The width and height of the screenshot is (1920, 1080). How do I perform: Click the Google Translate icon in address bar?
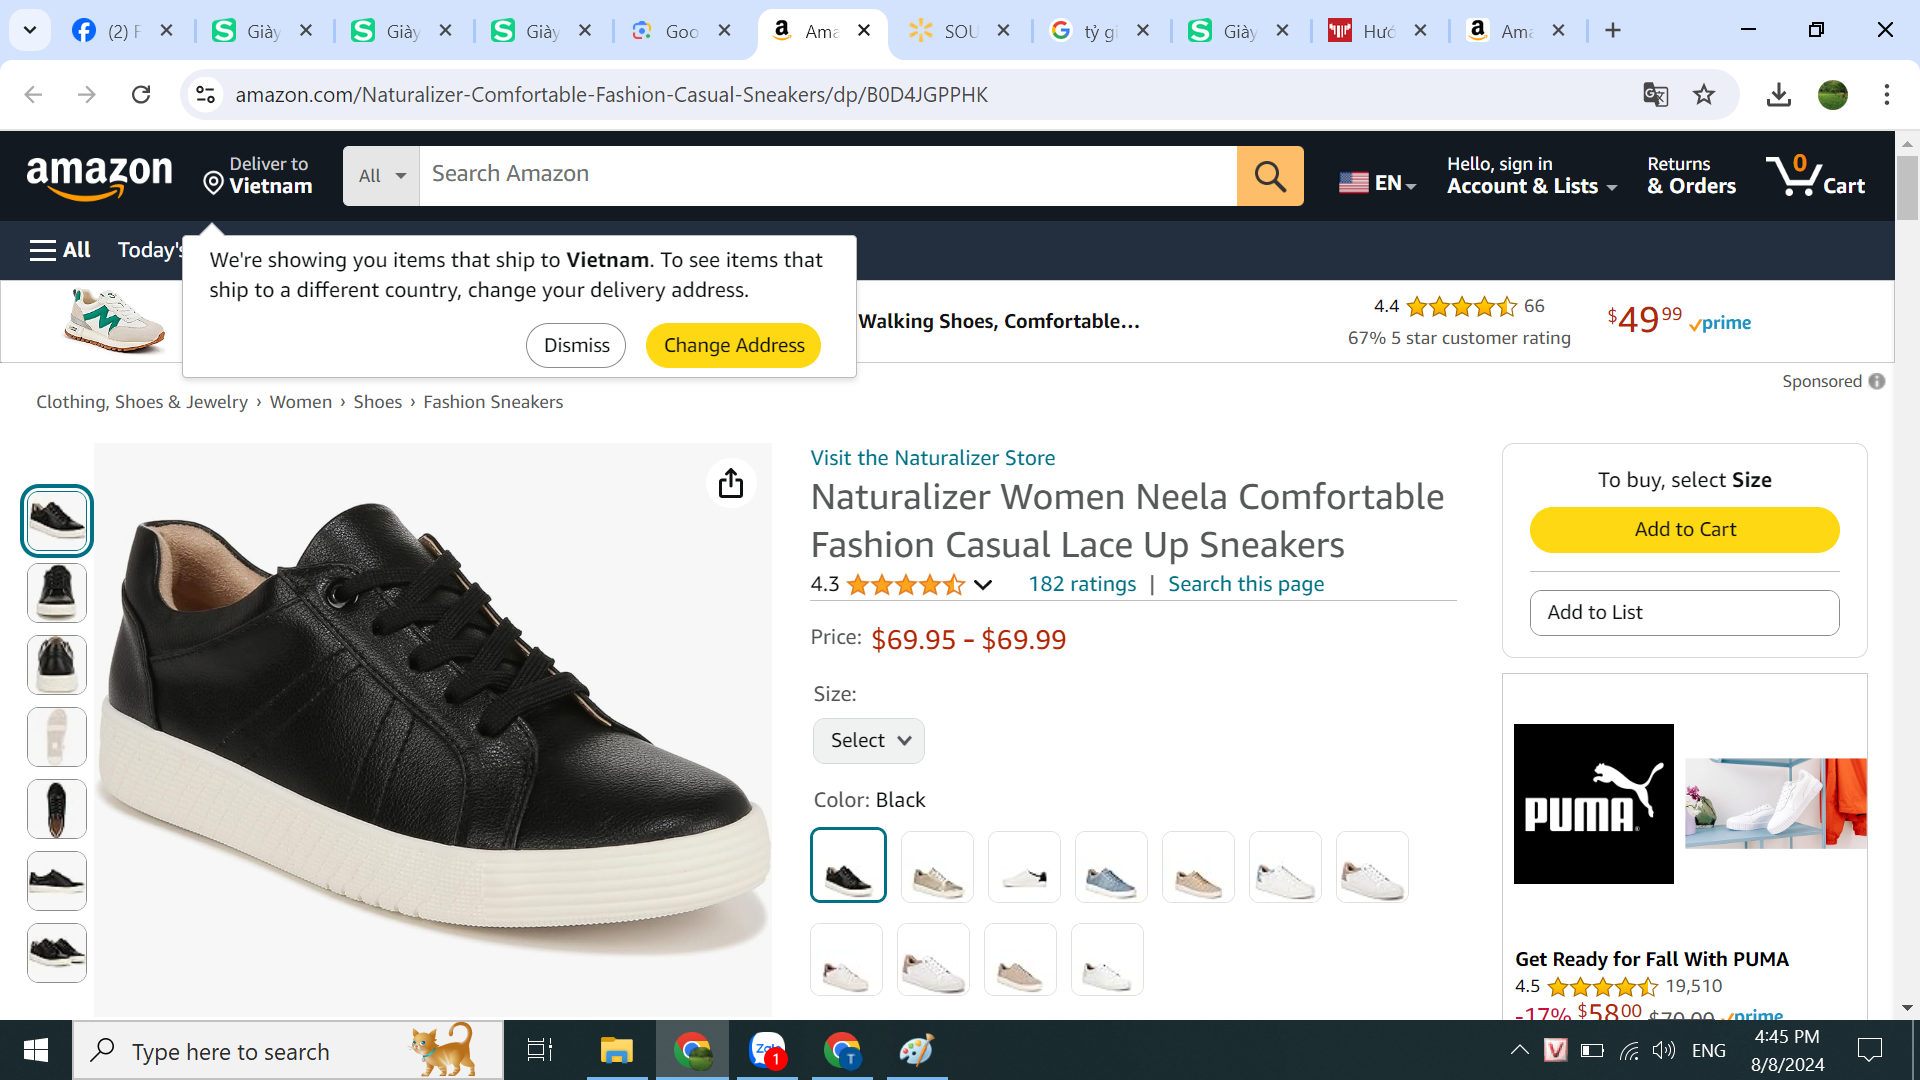[1655, 94]
